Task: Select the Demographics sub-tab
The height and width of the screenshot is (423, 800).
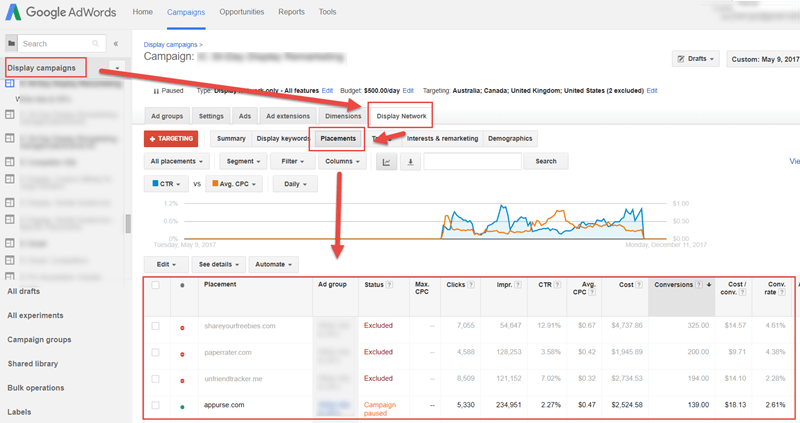Action: [510, 139]
